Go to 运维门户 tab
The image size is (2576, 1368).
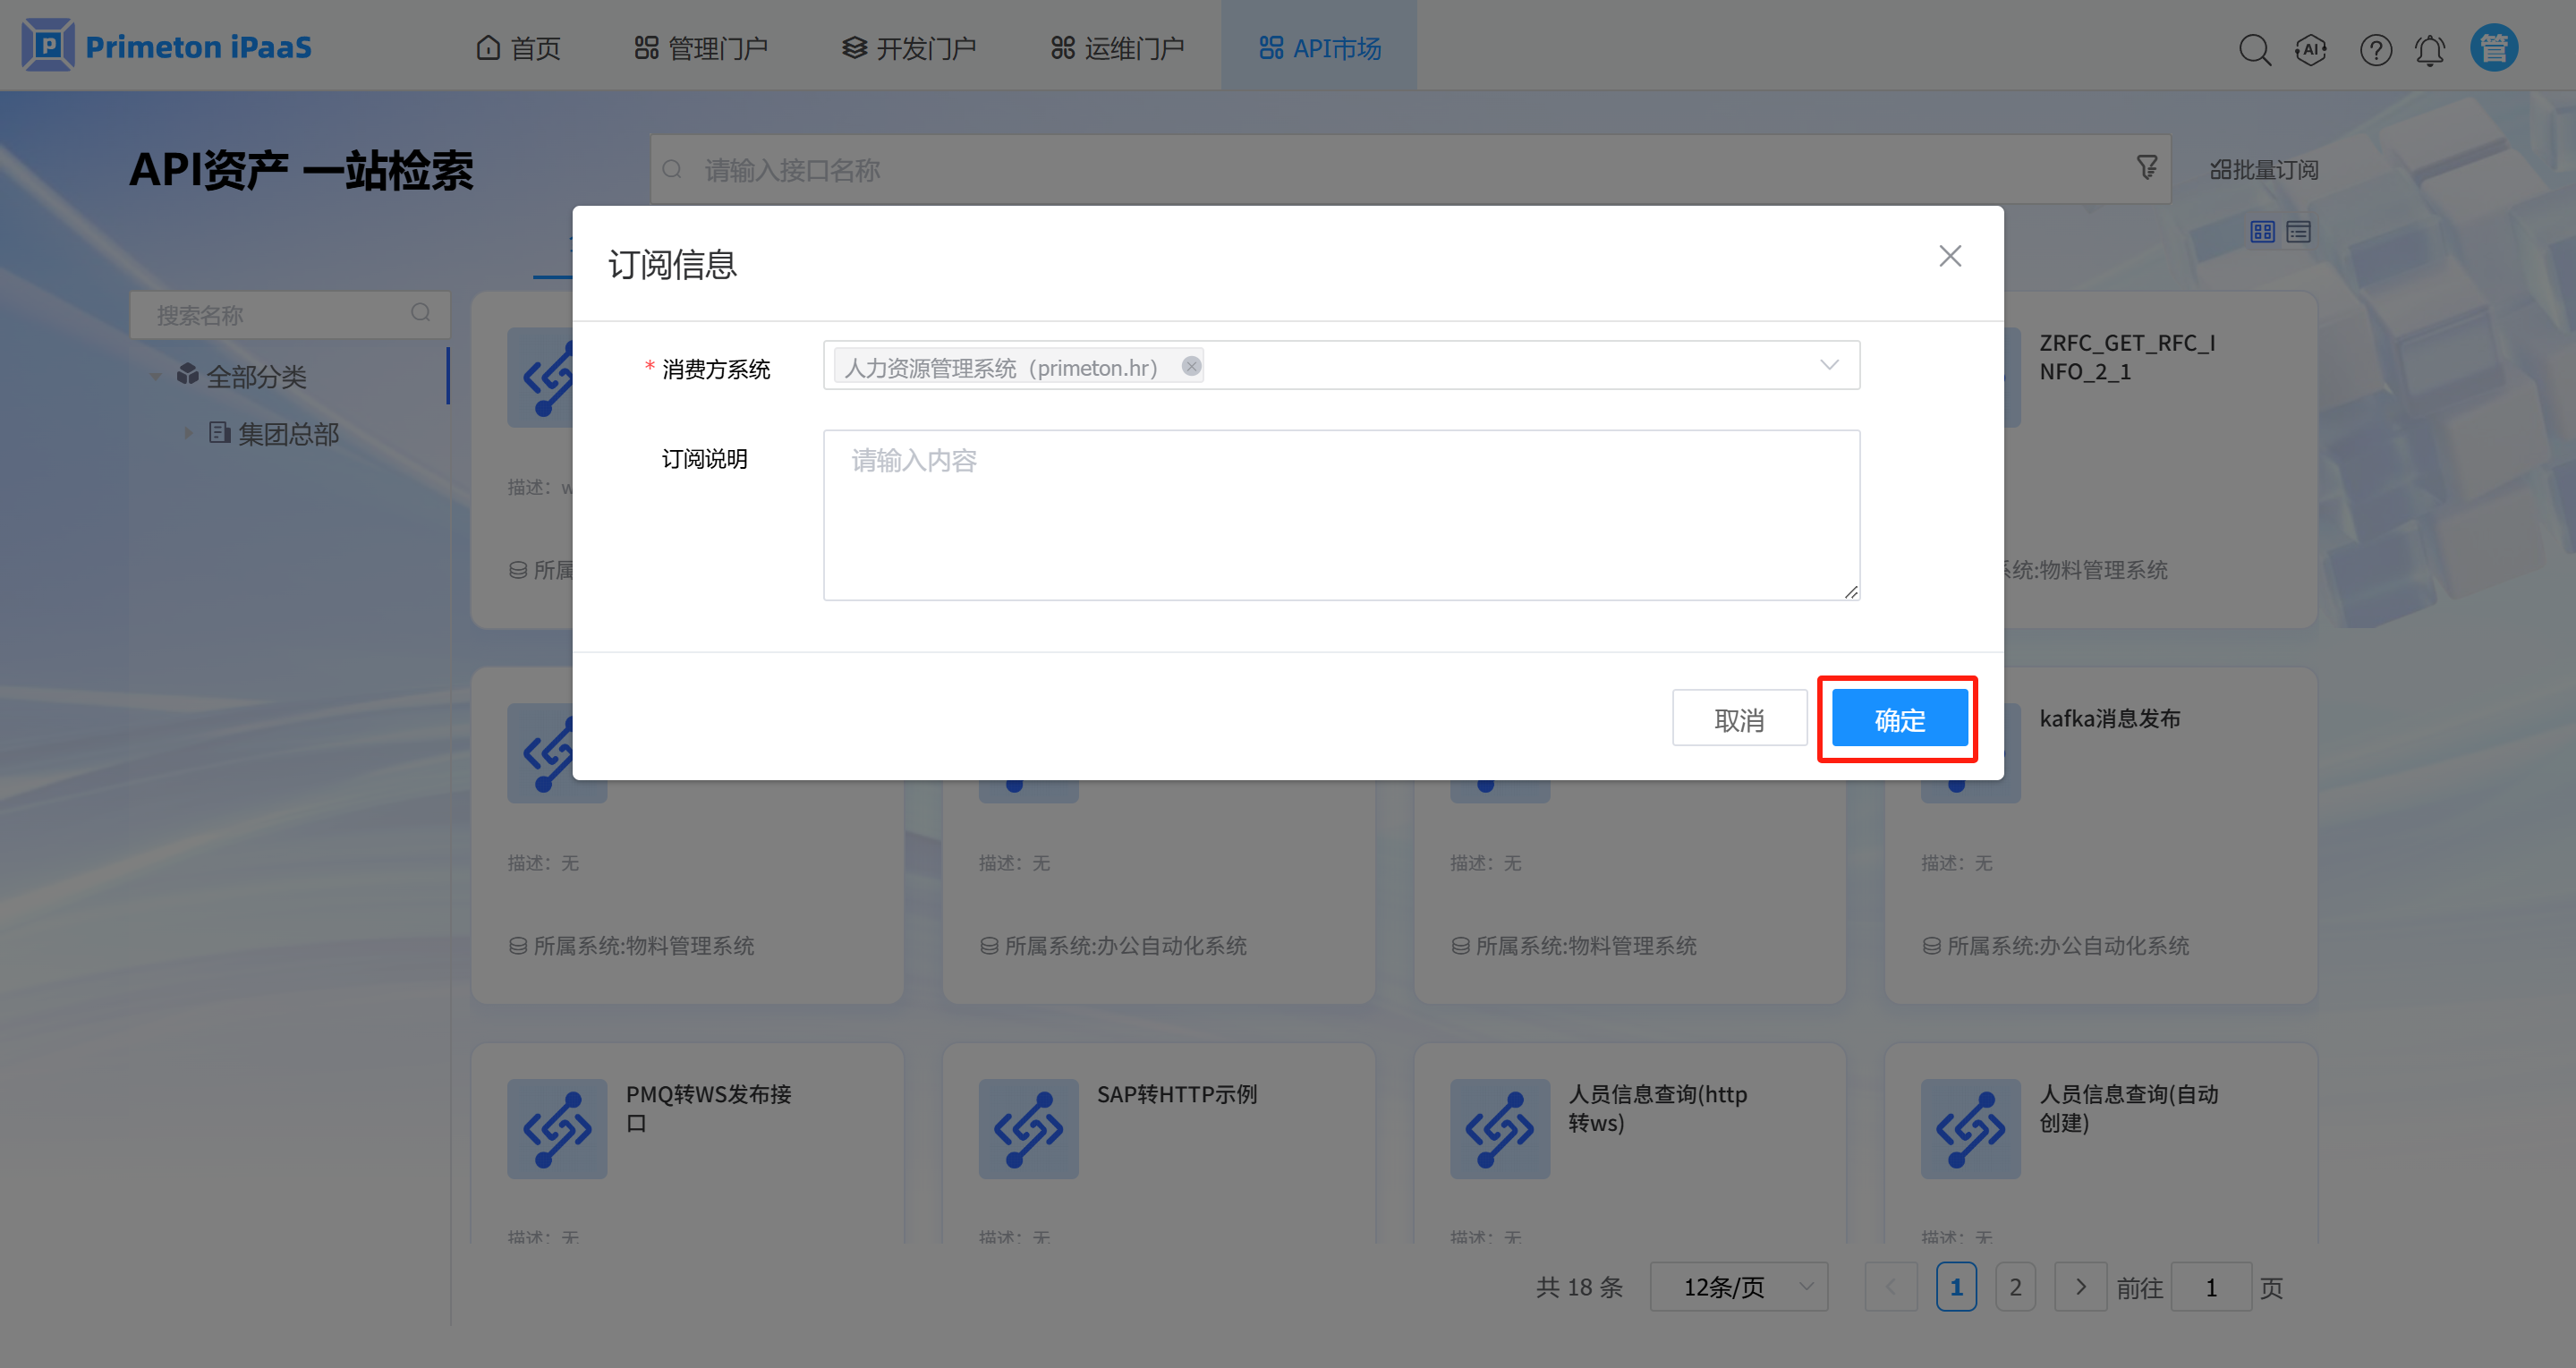click(x=1117, y=48)
